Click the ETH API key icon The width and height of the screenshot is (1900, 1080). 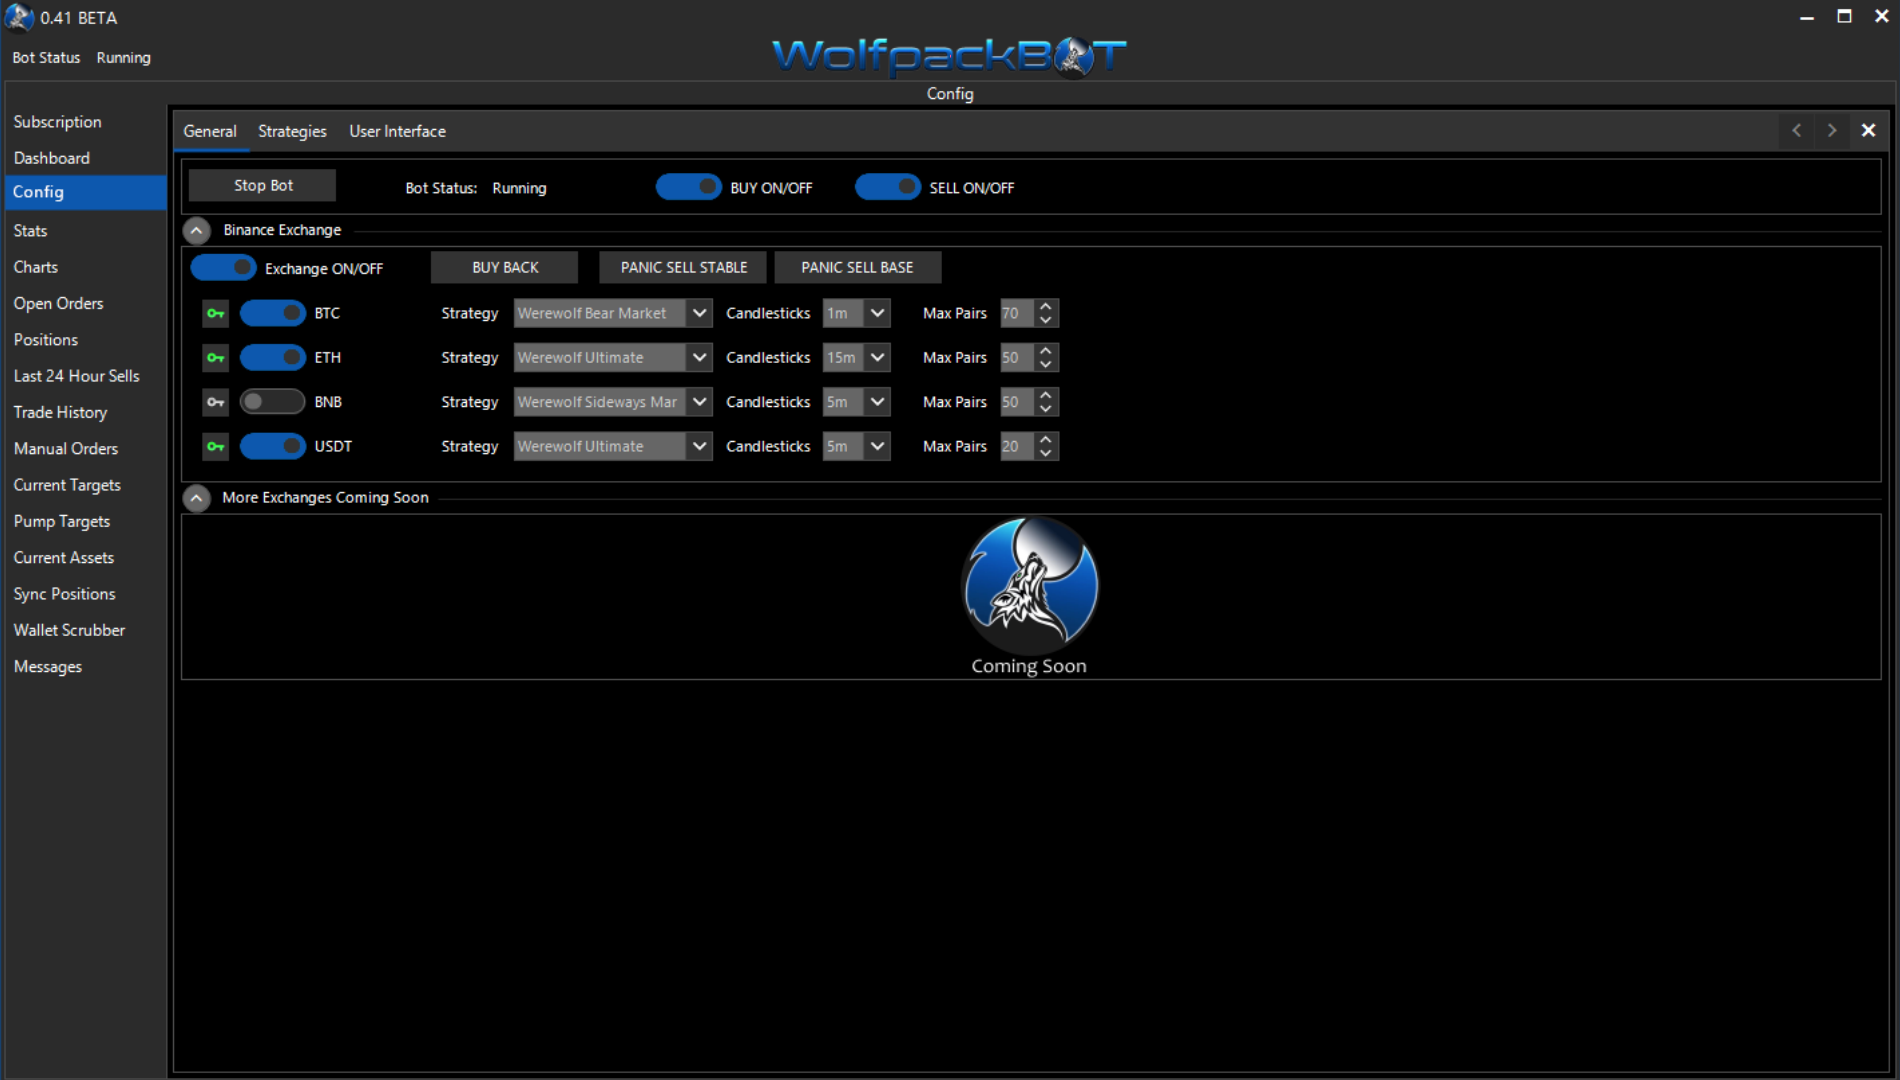click(x=215, y=358)
